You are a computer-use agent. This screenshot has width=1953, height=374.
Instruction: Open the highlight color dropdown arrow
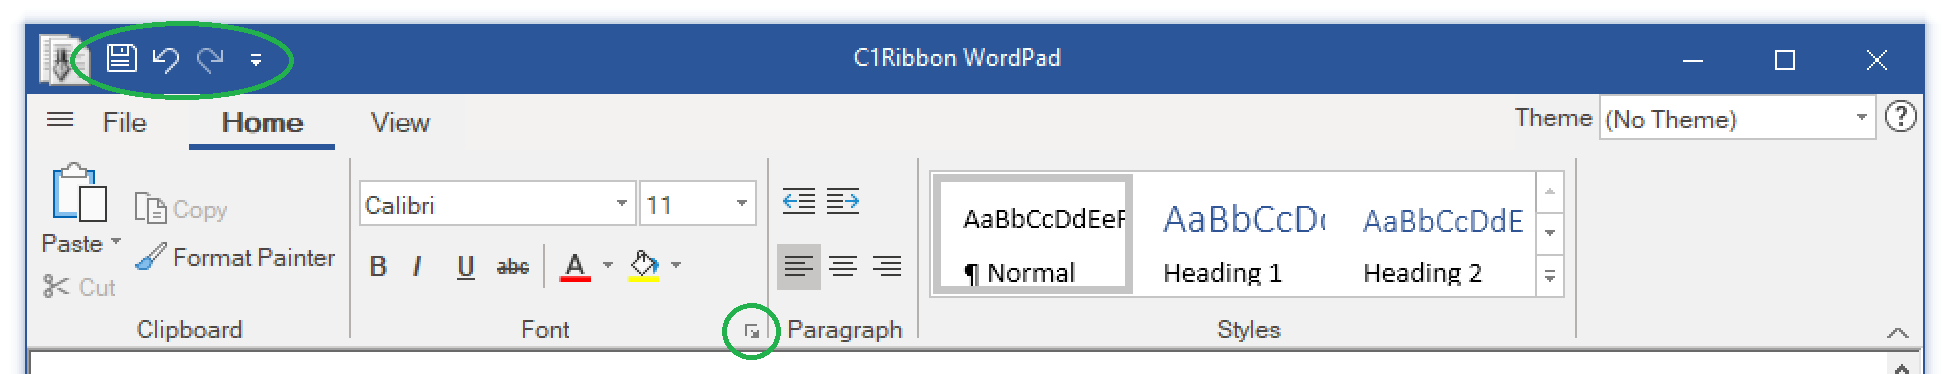coord(677,265)
